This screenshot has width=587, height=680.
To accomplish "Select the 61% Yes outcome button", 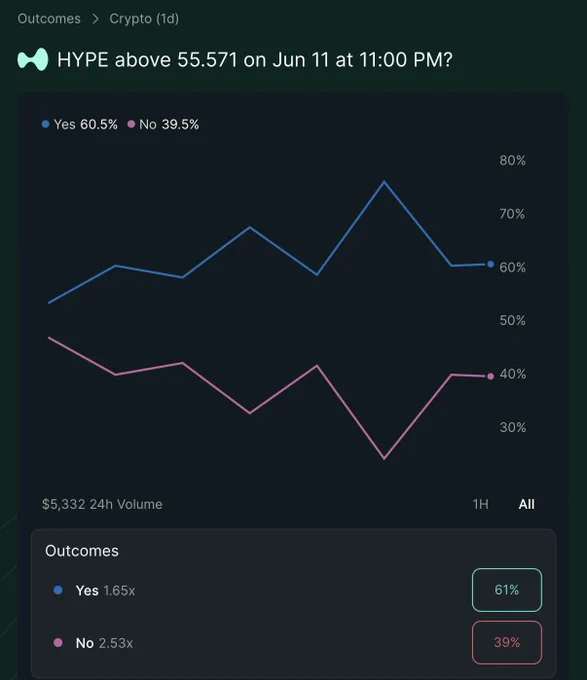I will [507, 590].
